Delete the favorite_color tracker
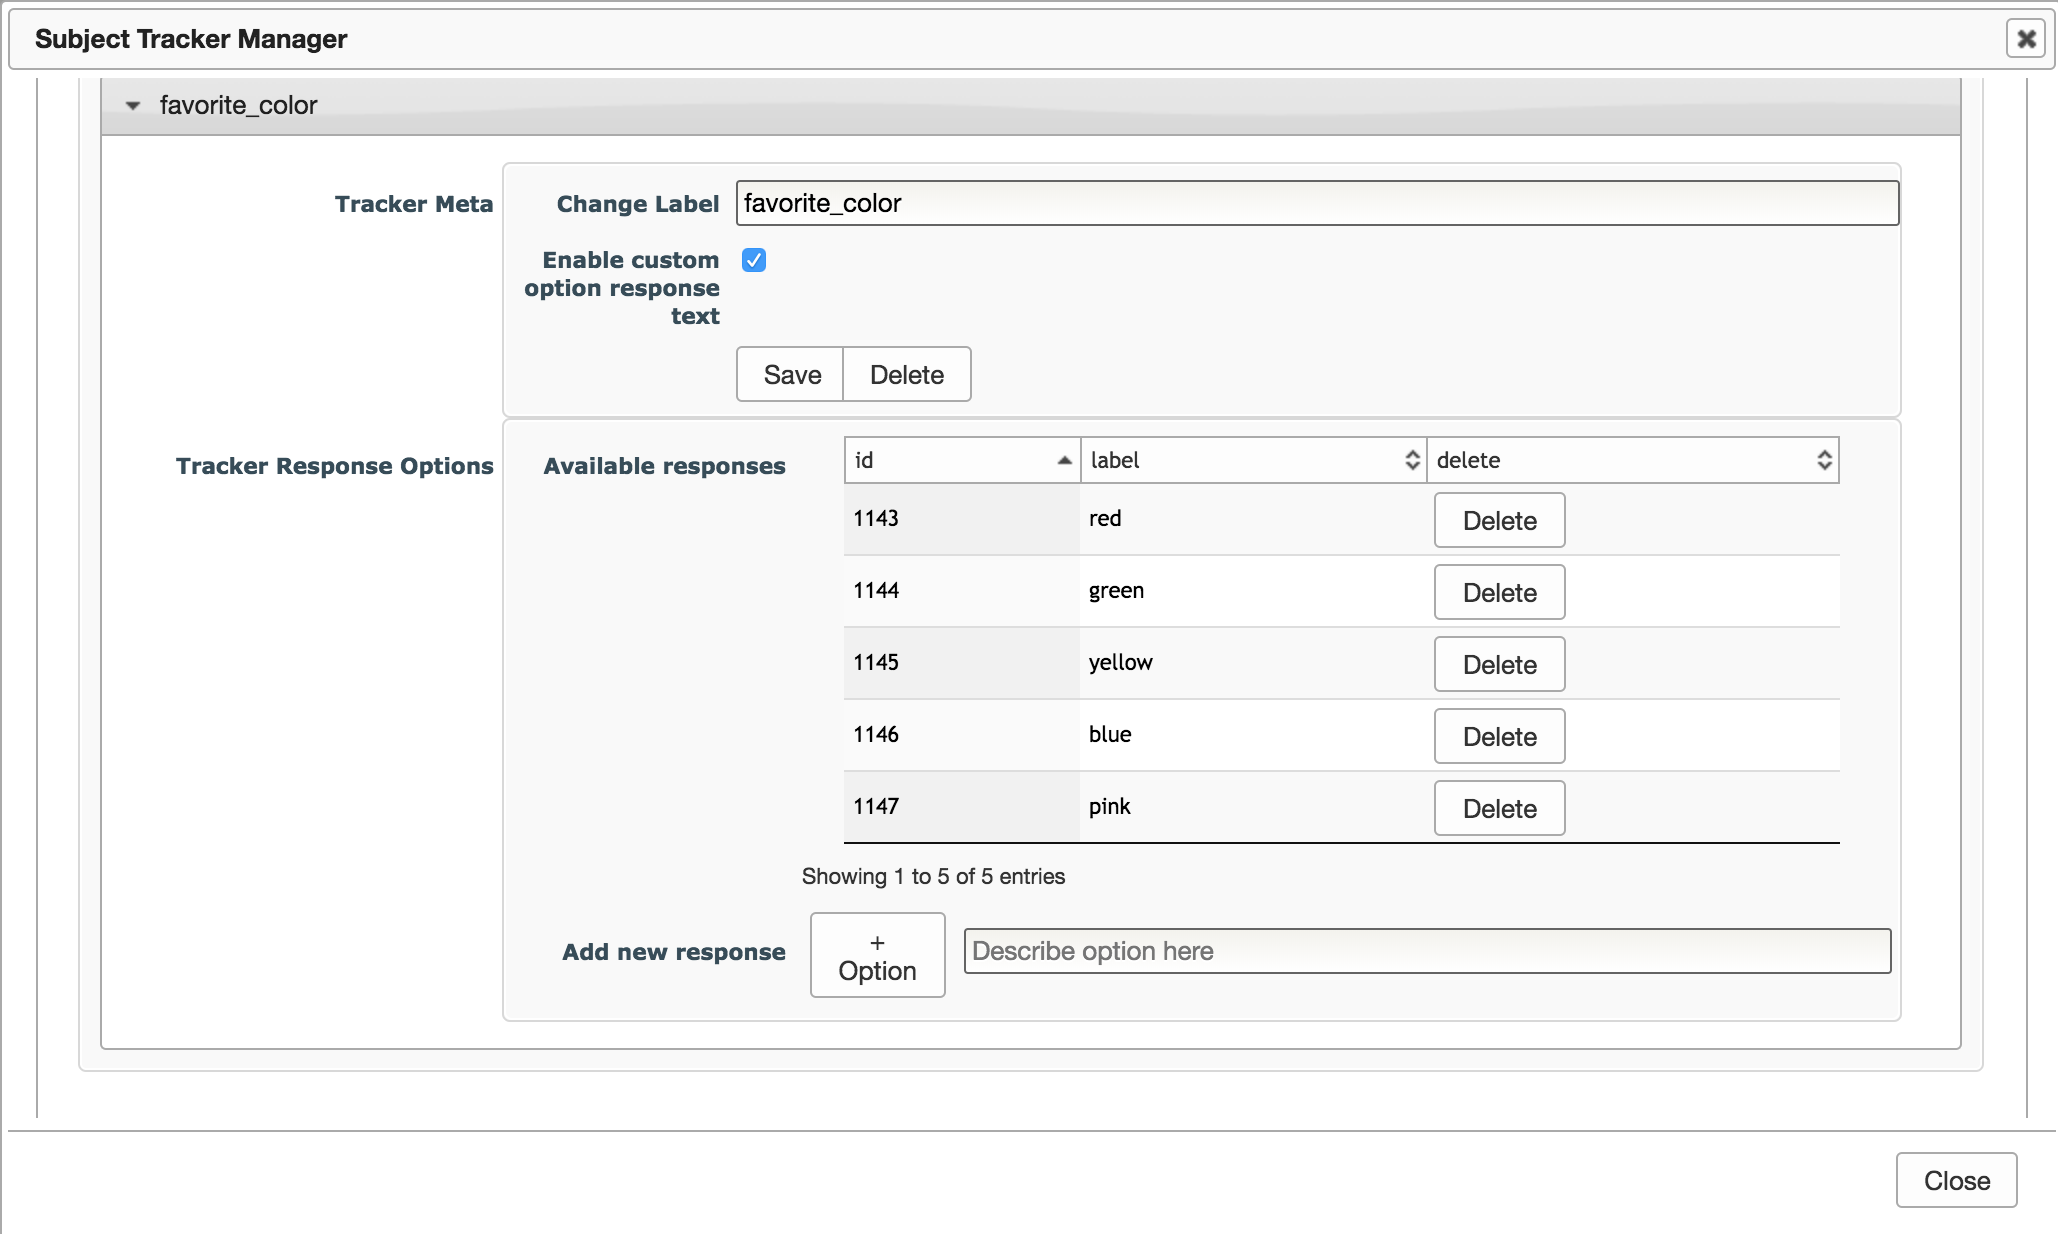 907,374
